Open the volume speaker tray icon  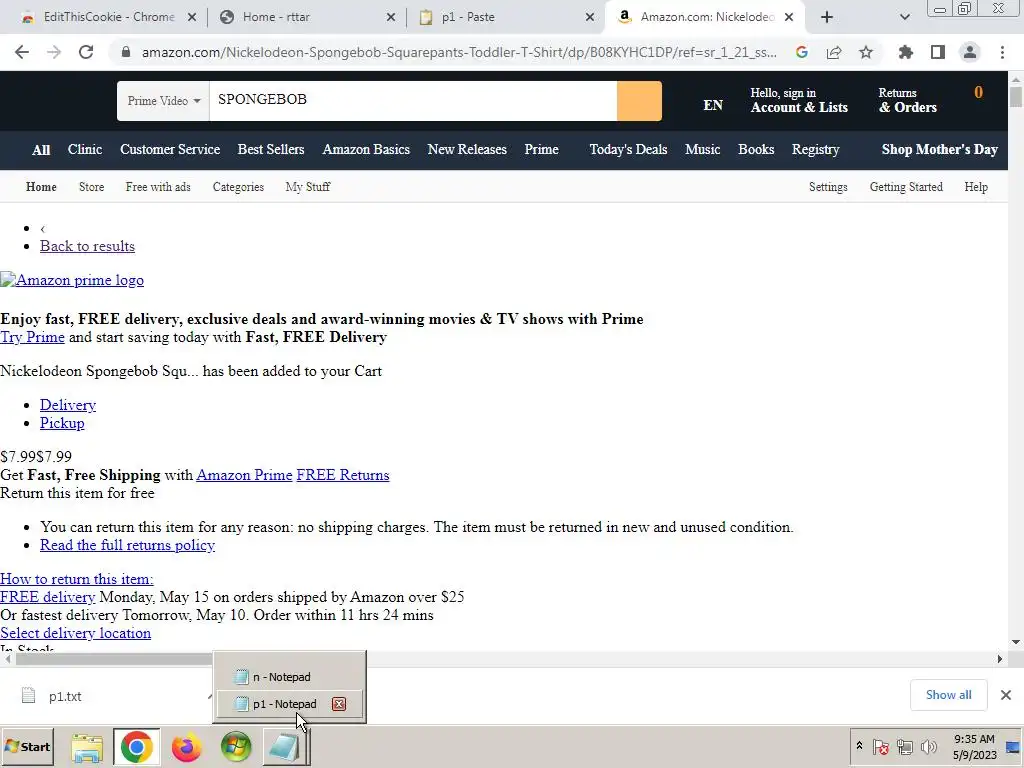[x=928, y=746]
